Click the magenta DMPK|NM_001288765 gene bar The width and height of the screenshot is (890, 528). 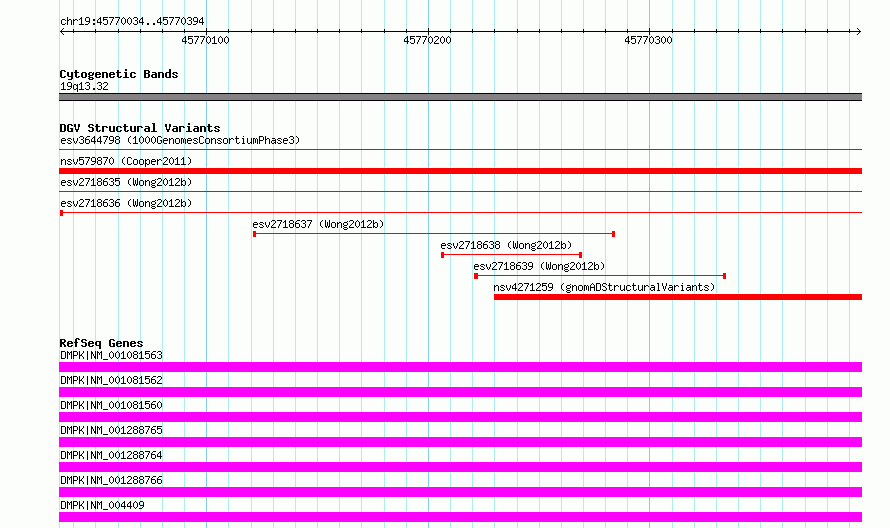pos(460,442)
